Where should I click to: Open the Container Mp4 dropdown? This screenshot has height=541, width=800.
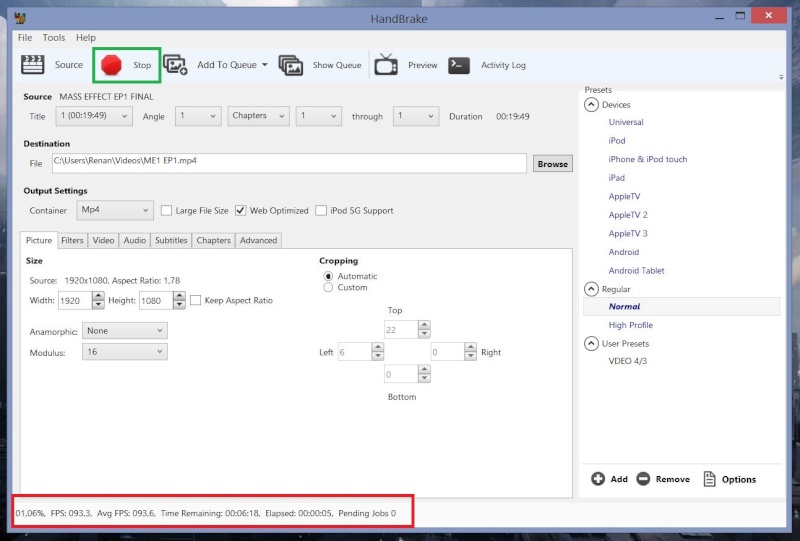click(115, 210)
